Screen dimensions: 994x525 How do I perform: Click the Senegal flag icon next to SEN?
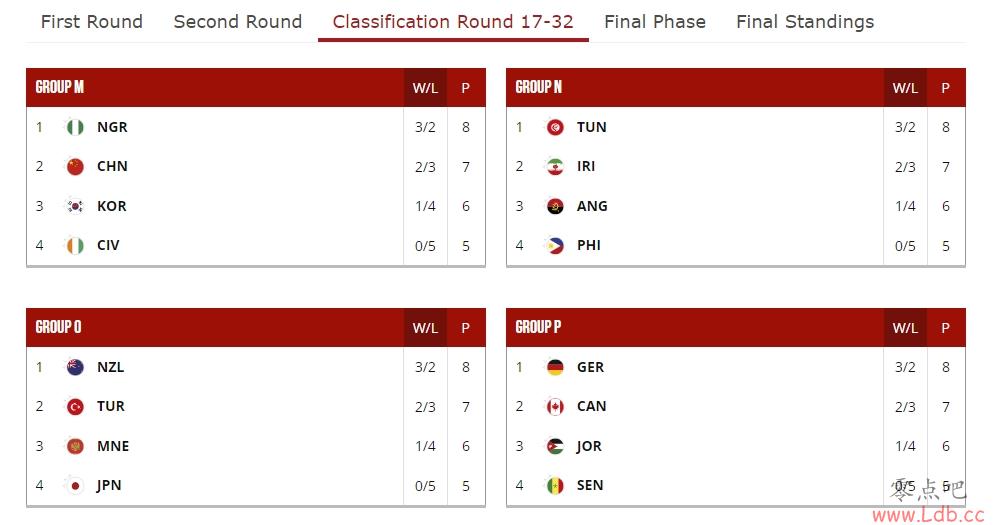pyautogui.click(x=555, y=486)
